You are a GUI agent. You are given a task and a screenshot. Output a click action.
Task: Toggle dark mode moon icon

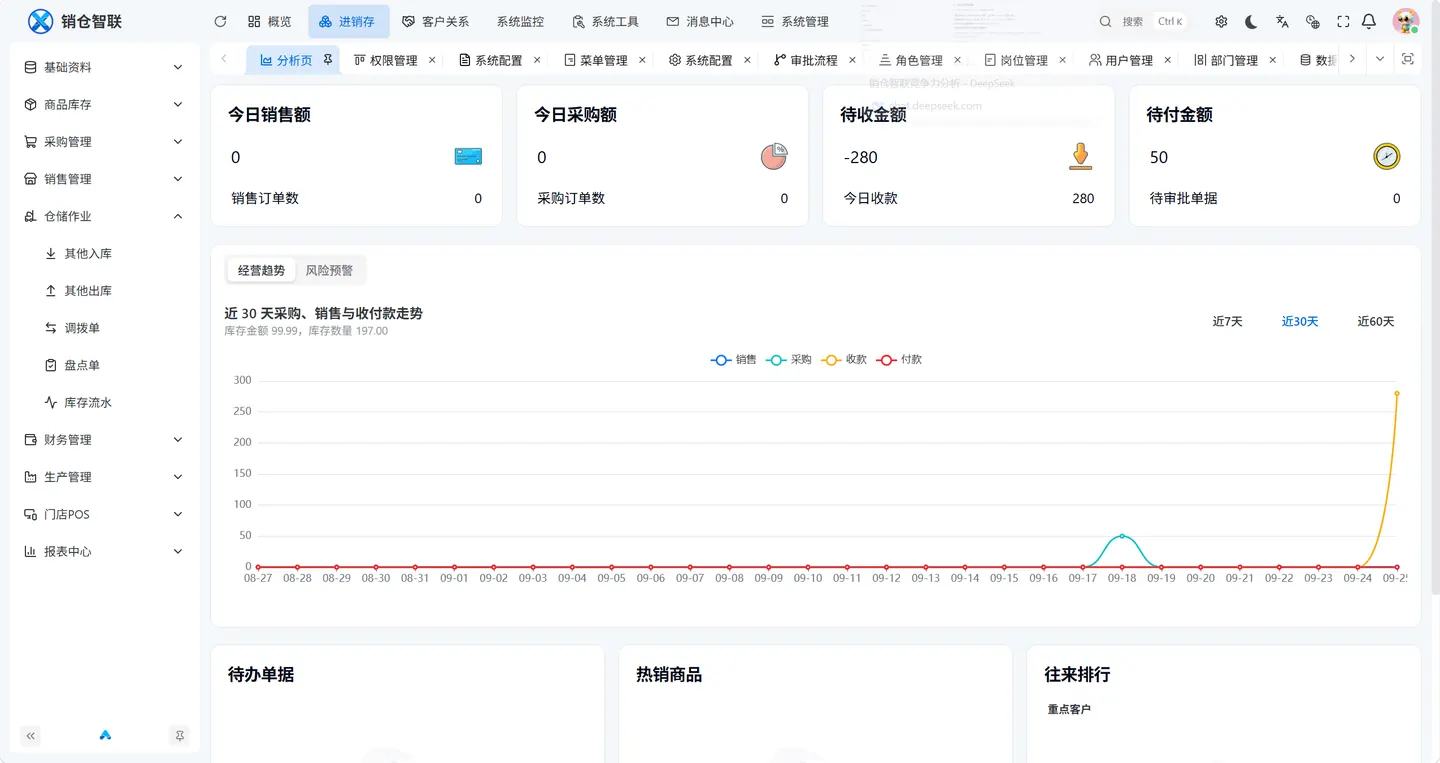(1251, 21)
